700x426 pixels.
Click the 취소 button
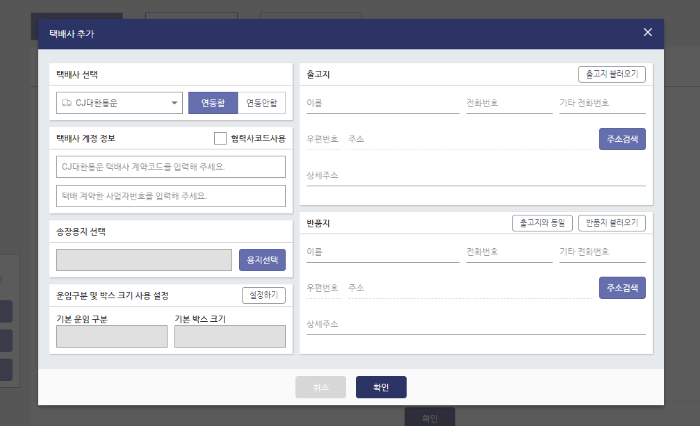(x=320, y=387)
